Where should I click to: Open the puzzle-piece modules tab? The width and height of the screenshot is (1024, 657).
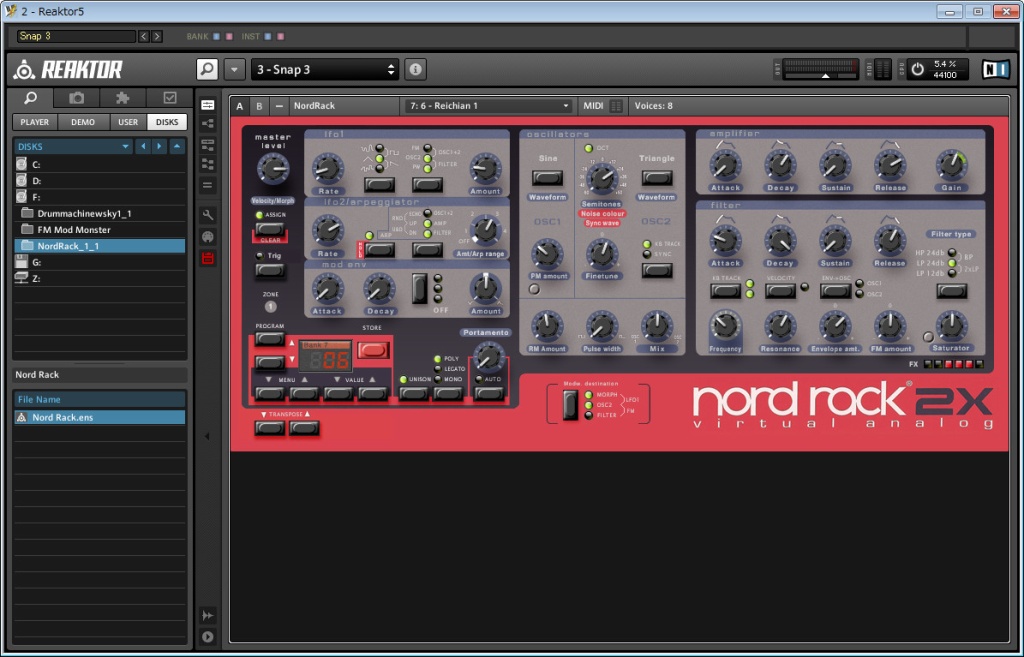pyautogui.click(x=122, y=98)
